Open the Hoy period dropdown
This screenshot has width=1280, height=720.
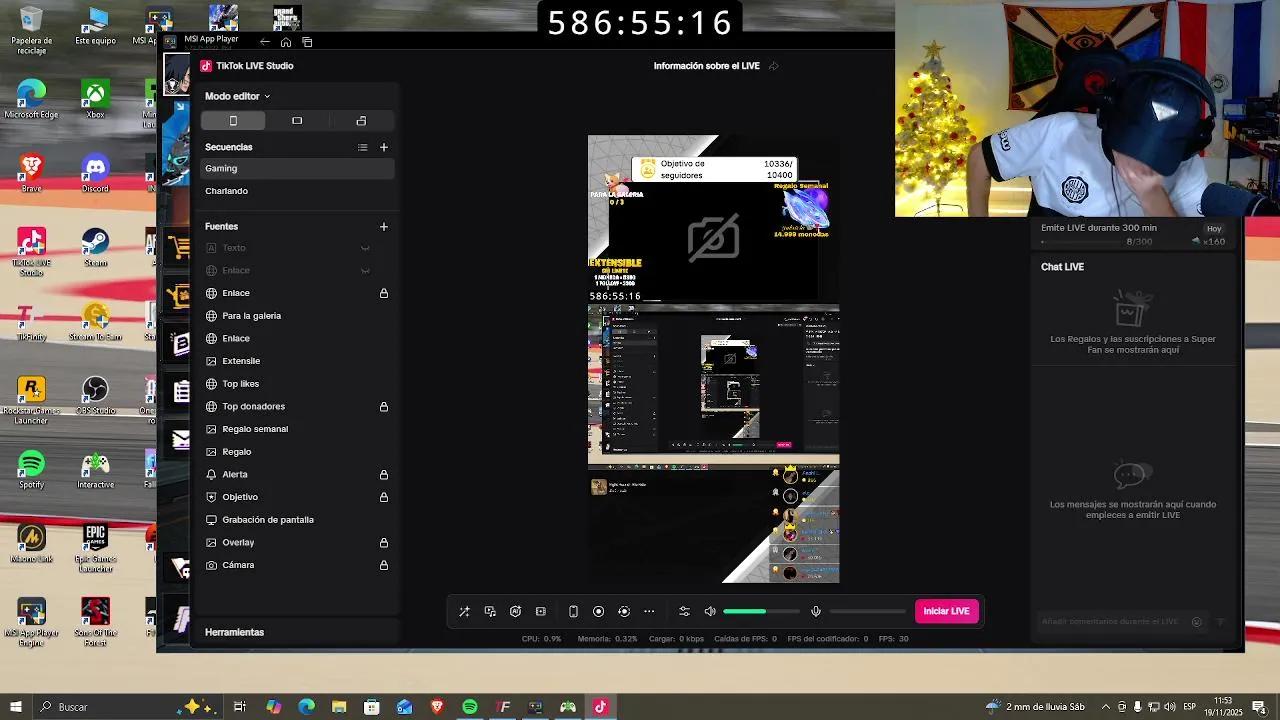click(1214, 228)
